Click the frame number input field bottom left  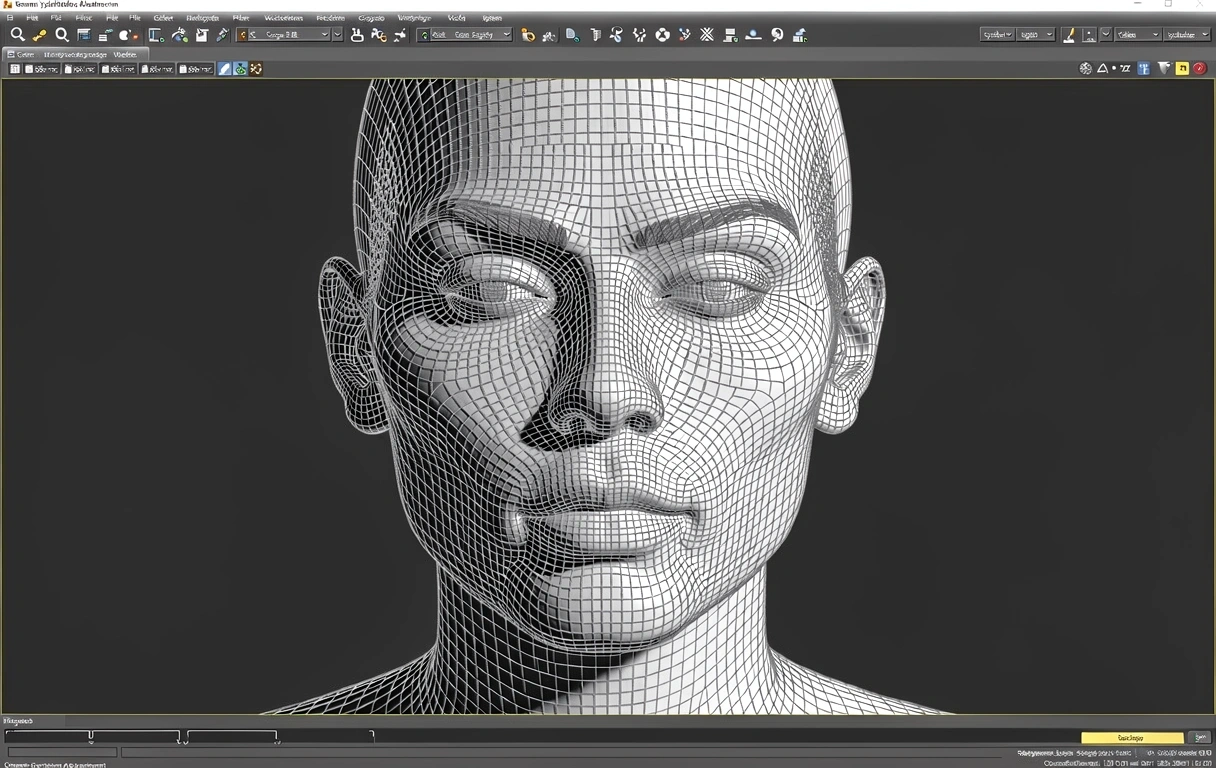point(62,751)
